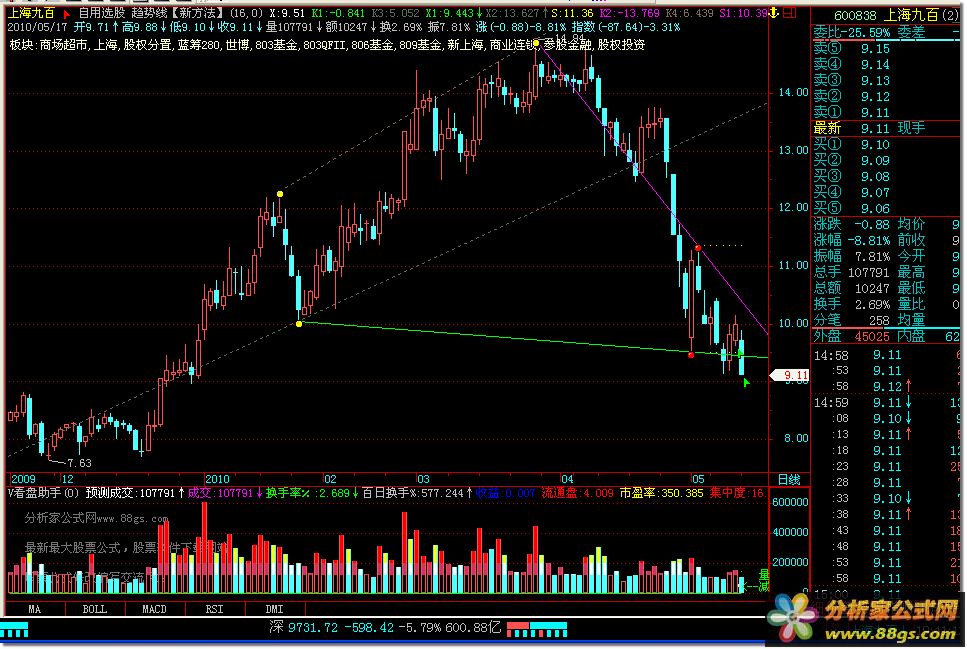Click the 外盘 45025 value
This screenshot has width=967, height=649.
coord(872,337)
